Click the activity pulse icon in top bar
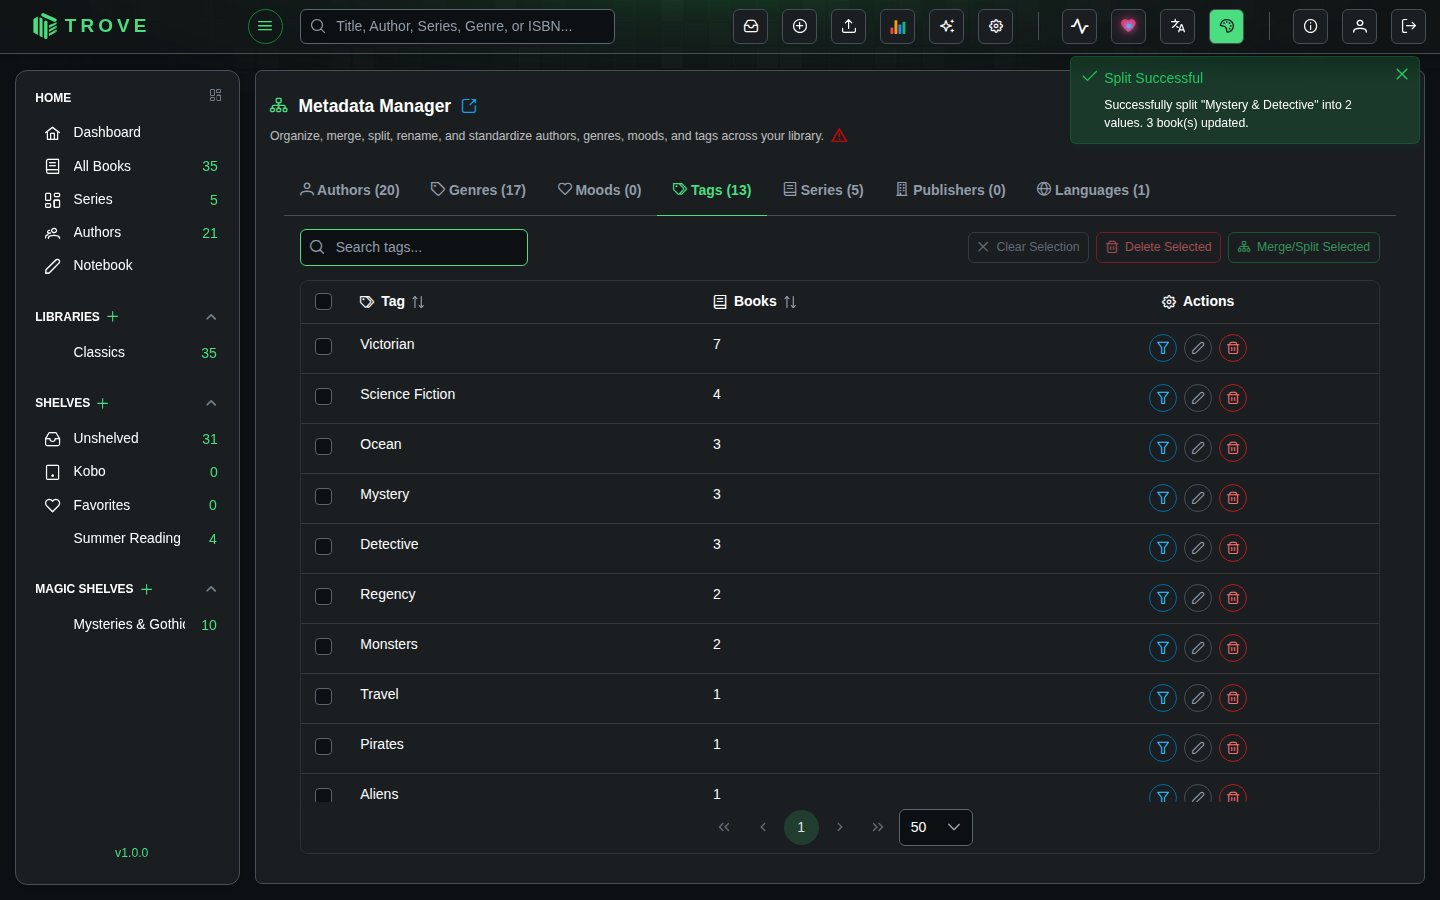Image resolution: width=1440 pixels, height=900 pixels. tap(1080, 26)
